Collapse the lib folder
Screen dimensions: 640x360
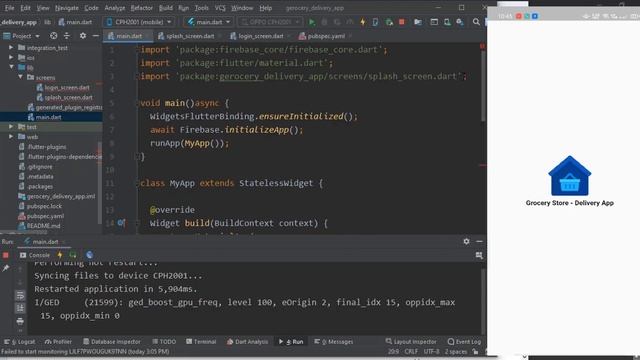tap(11, 67)
